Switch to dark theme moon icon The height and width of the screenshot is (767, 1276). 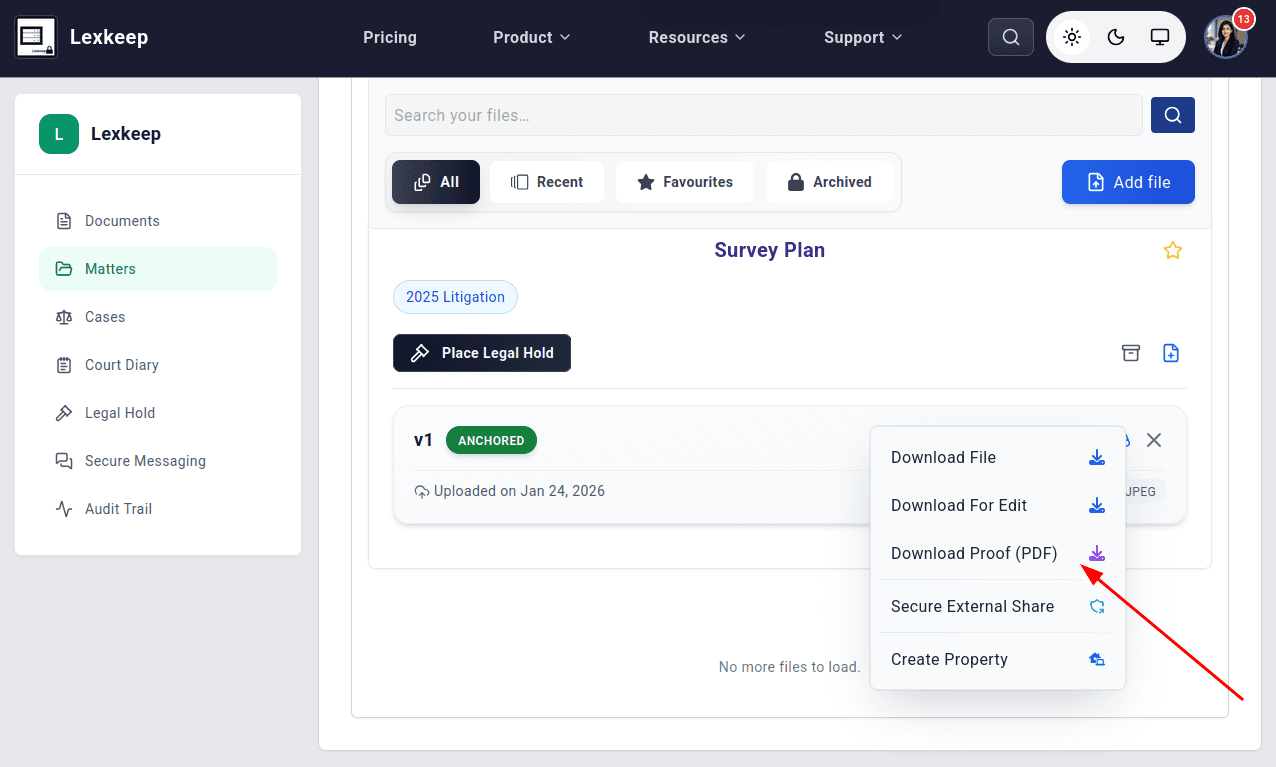pyautogui.click(x=1116, y=37)
